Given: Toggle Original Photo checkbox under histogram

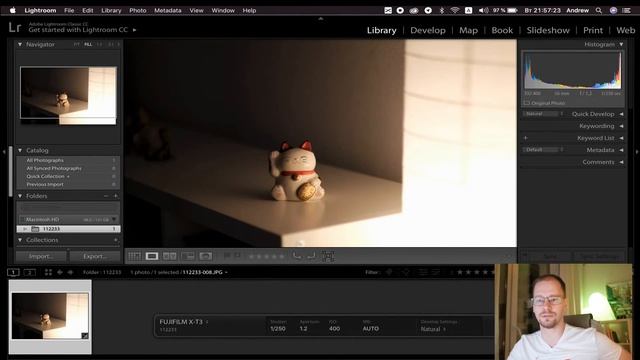Looking at the screenshot, I should tap(527, 103).
